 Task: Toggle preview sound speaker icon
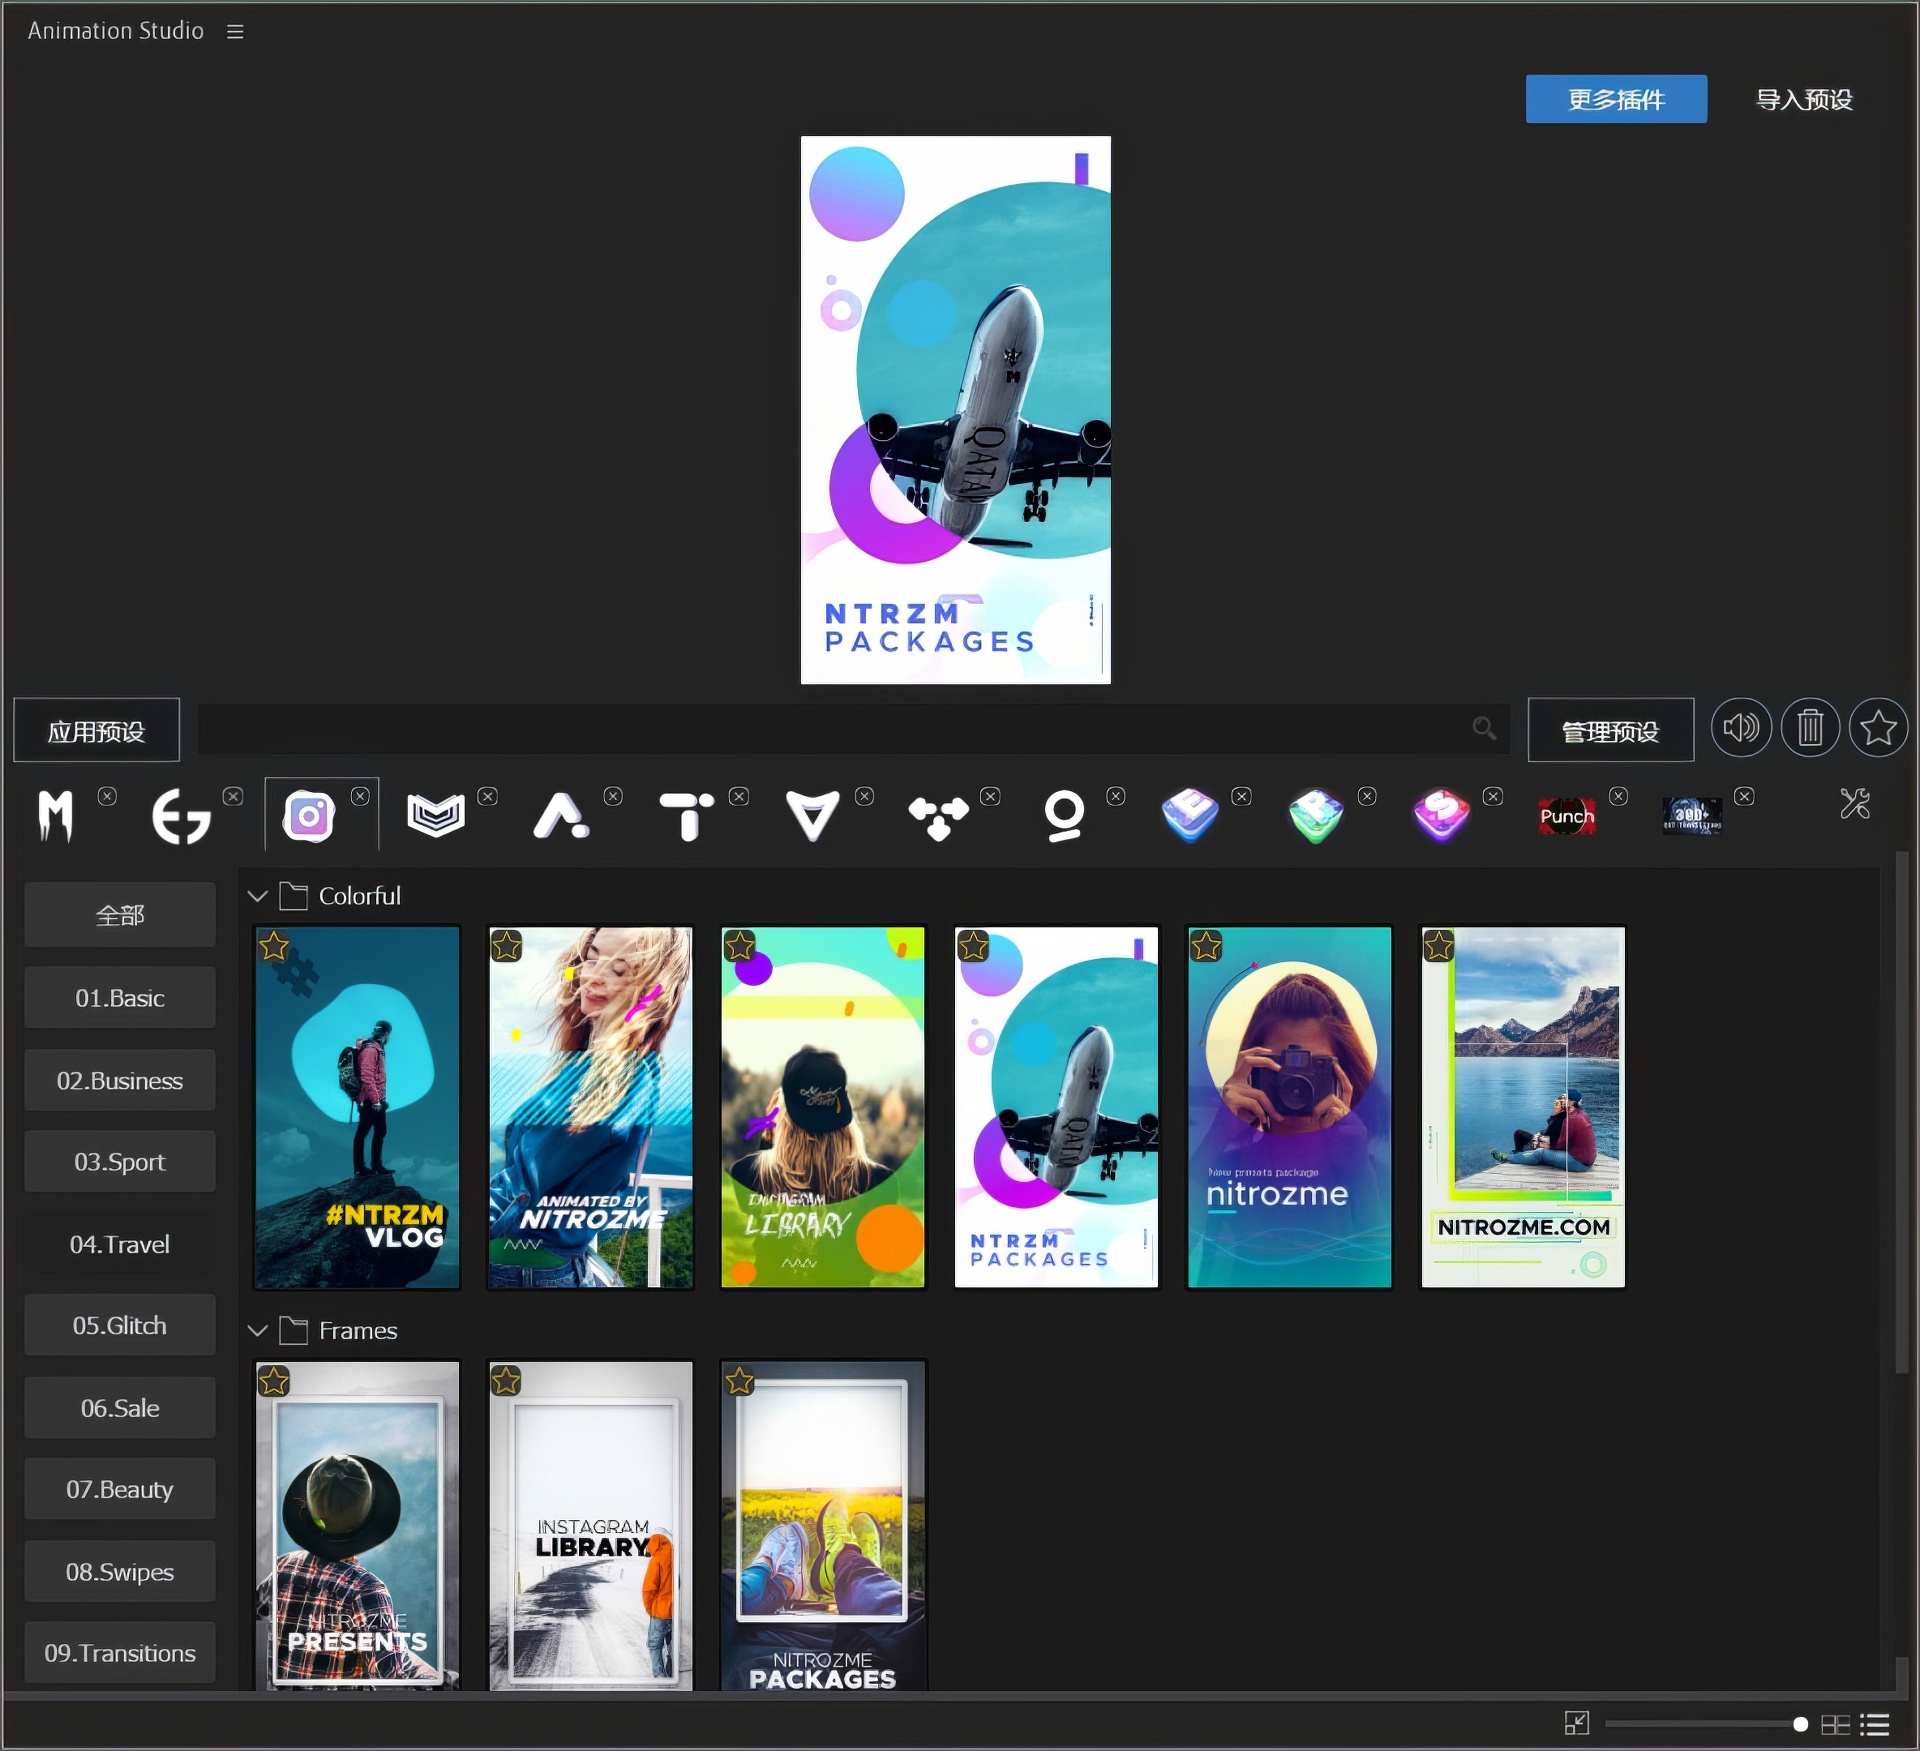coord(1740,728)
